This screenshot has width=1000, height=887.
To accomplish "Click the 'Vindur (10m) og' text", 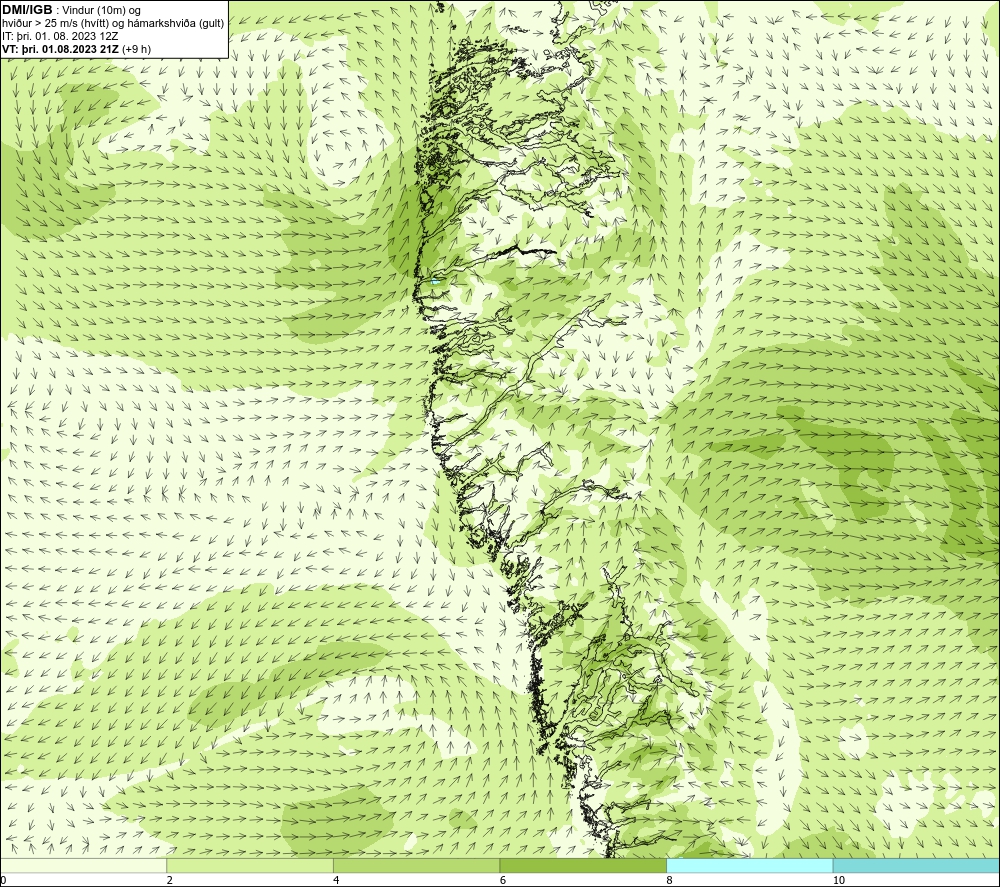I will [x=101, y=11].
